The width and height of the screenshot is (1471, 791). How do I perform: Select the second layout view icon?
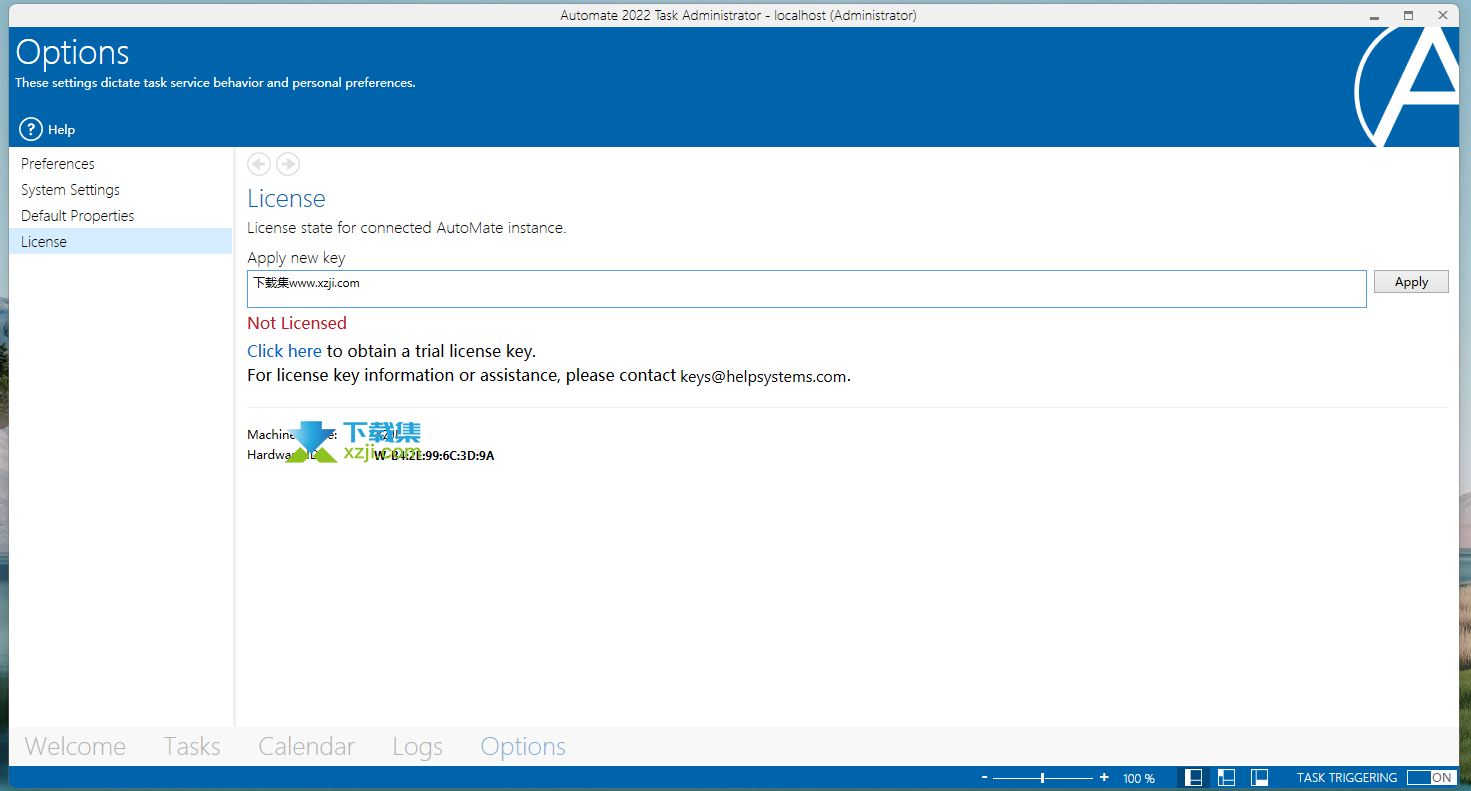pyautogui.click(x=1227, y=778)
